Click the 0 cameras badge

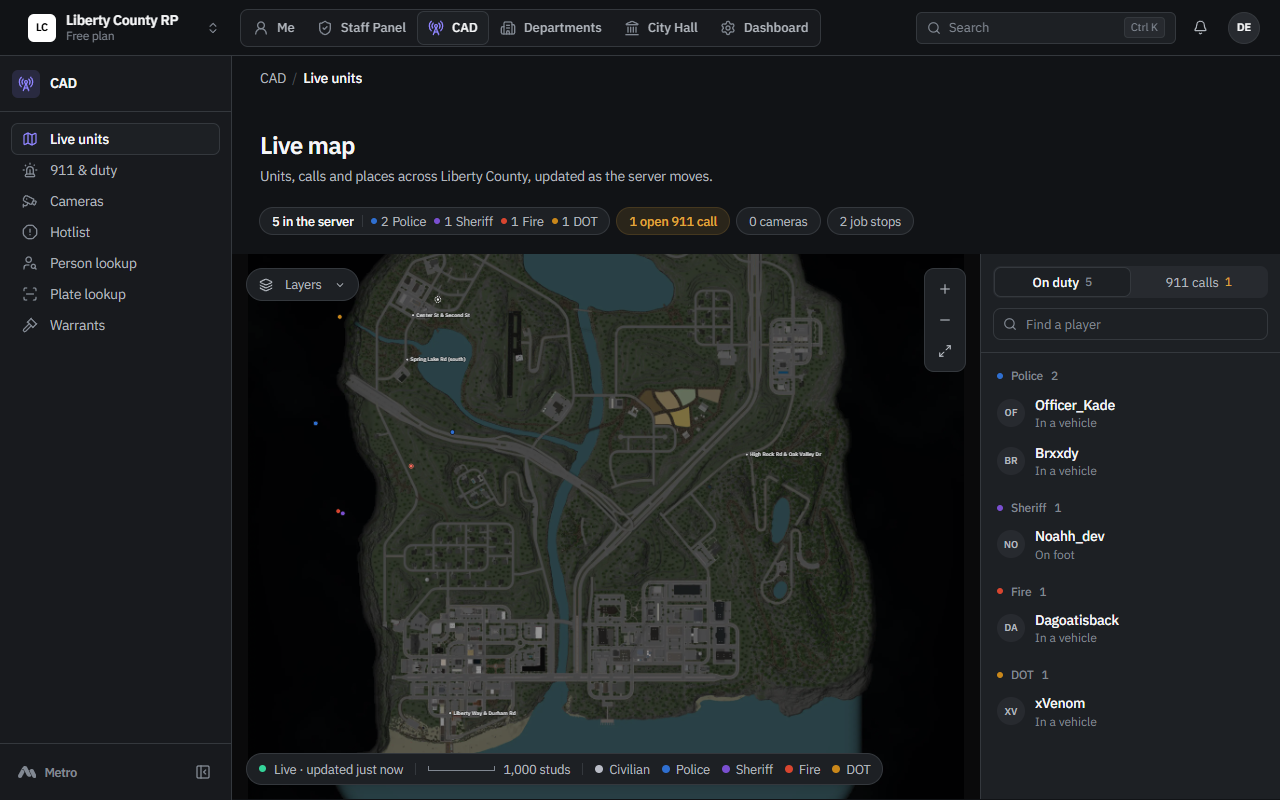tap(778, 222)
